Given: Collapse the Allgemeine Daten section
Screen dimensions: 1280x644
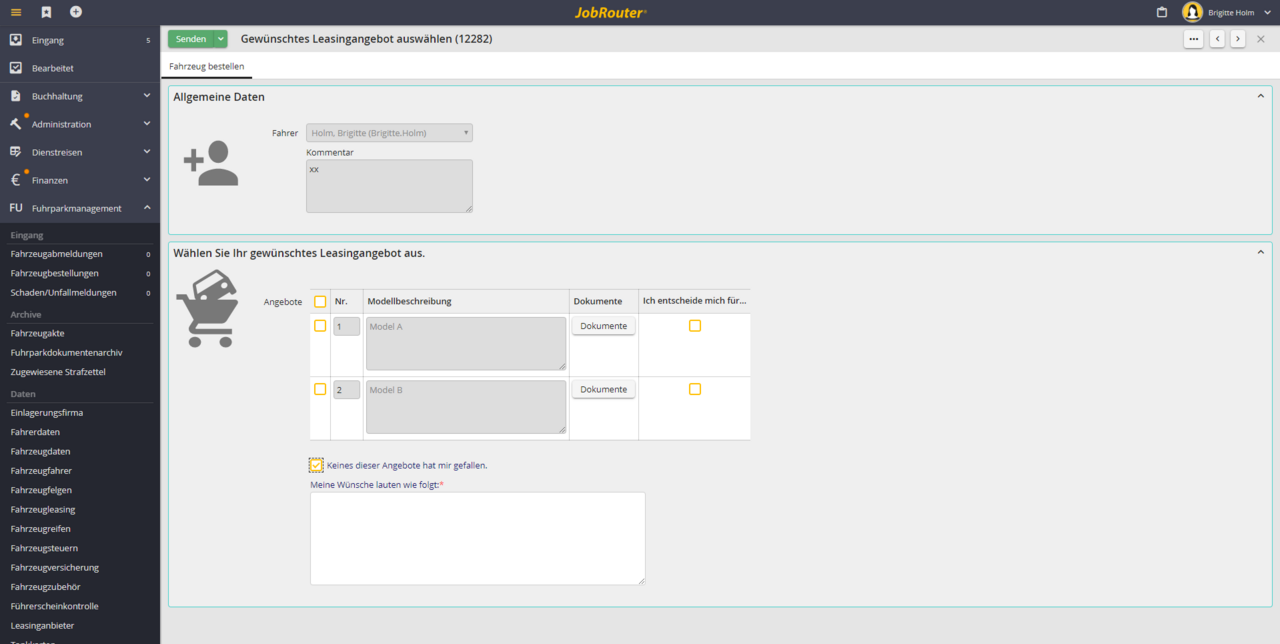Looking at the screenshot, I should point(1260,97).
